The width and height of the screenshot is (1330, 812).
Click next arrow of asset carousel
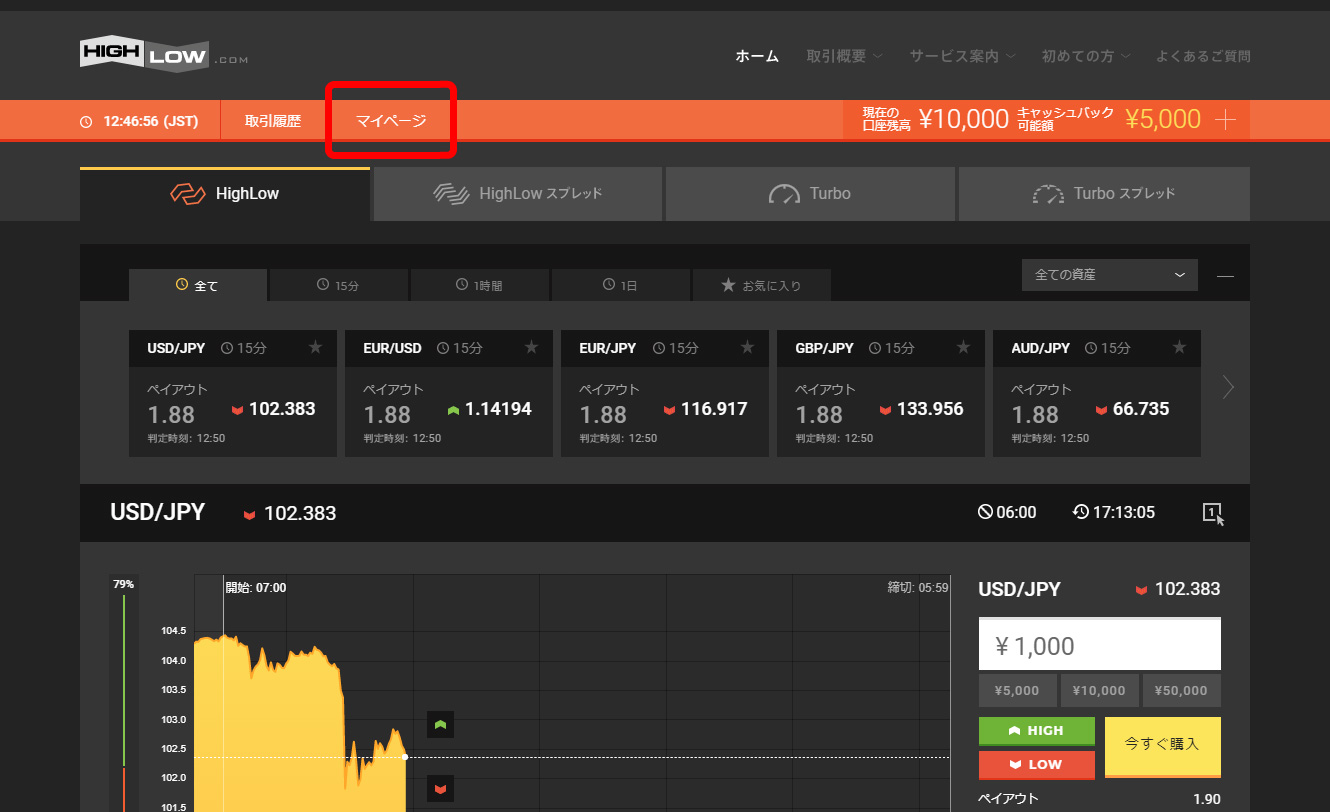pos(1228,387)
